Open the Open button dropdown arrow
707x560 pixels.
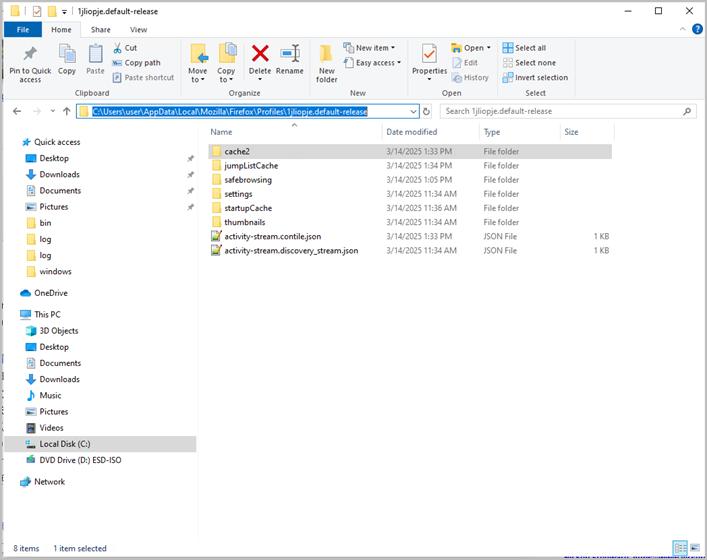click(489, 48)
